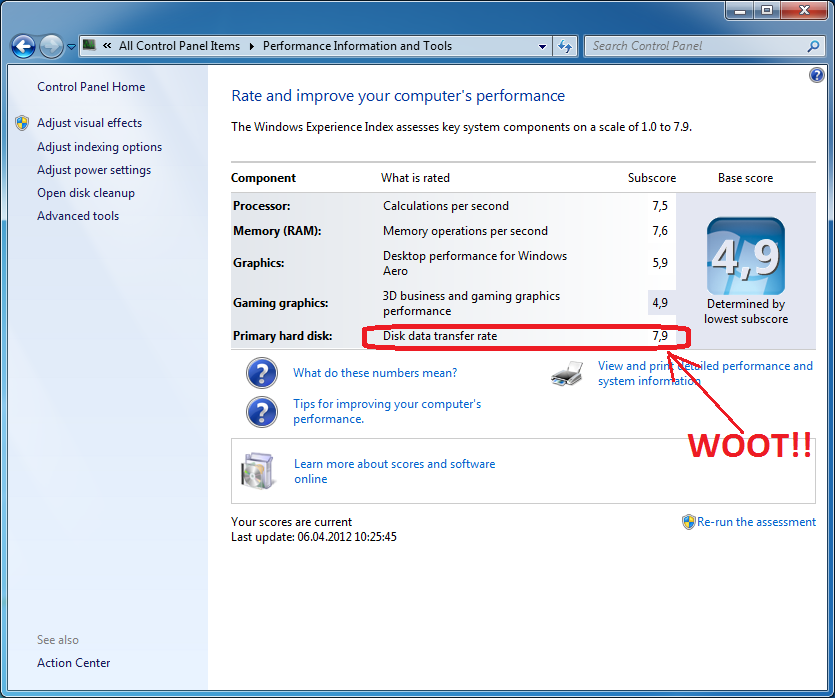Viewport: 835px width, 698px height.
Task: Click the Graphics: component label
Action: 258,263
